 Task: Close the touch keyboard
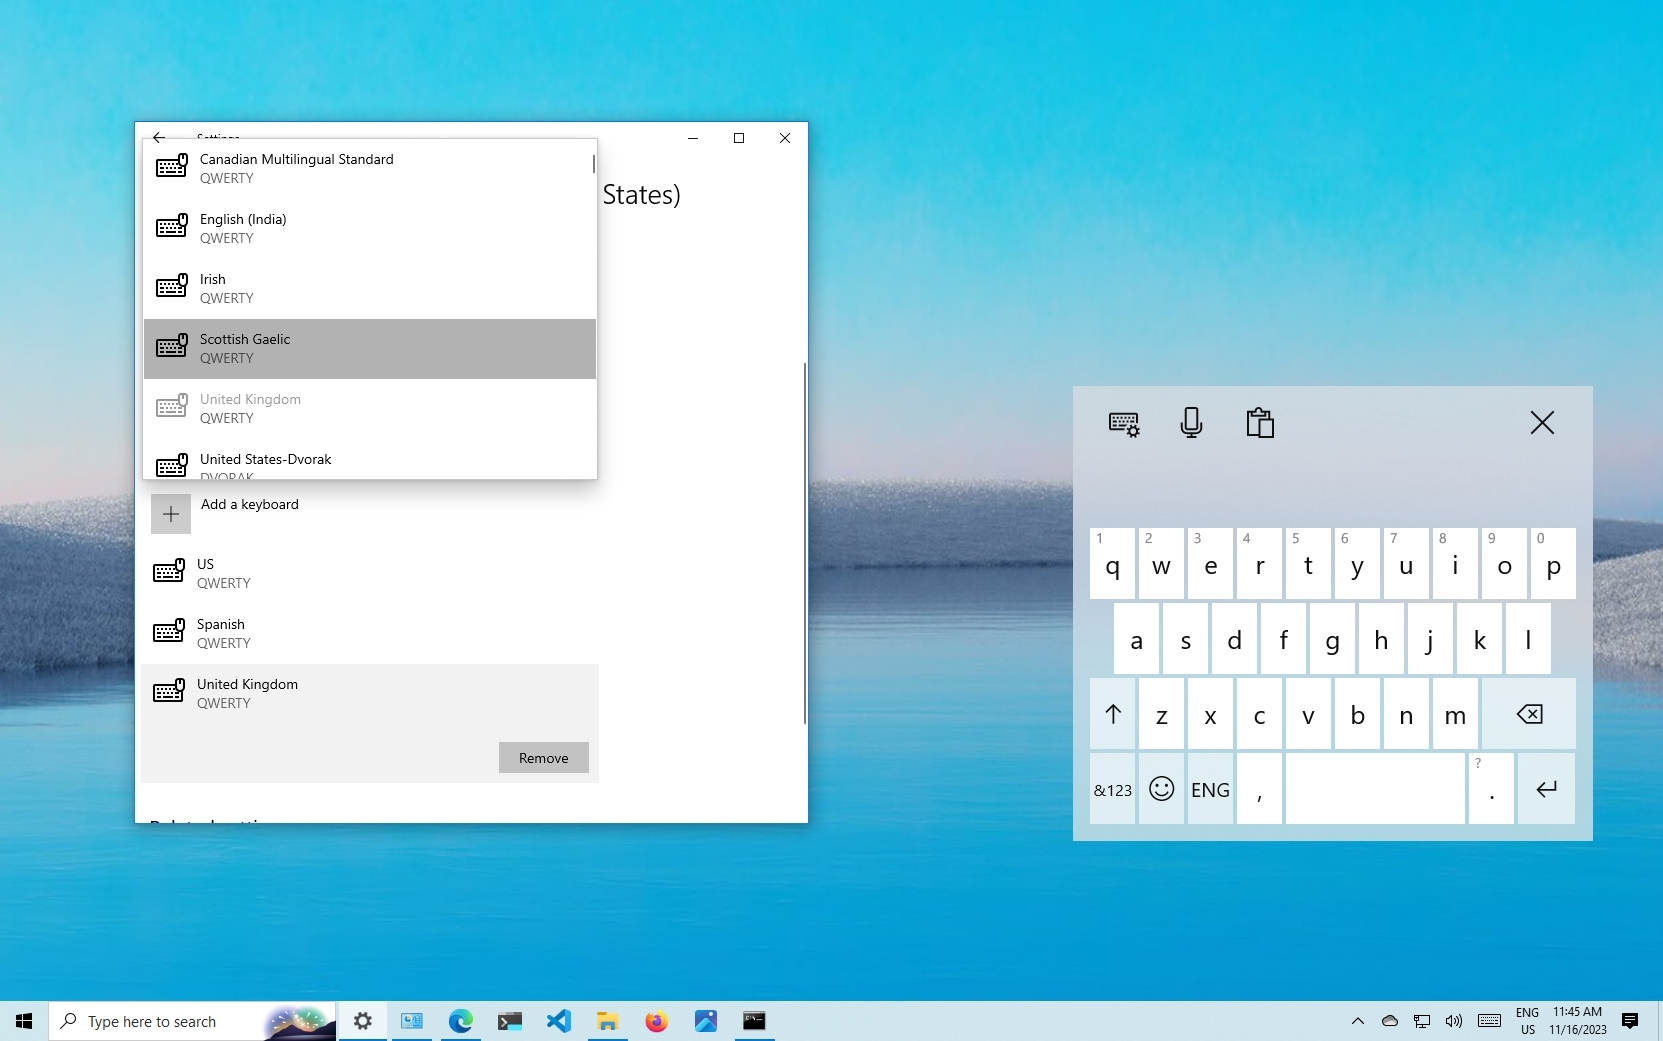click(1541, 422)
